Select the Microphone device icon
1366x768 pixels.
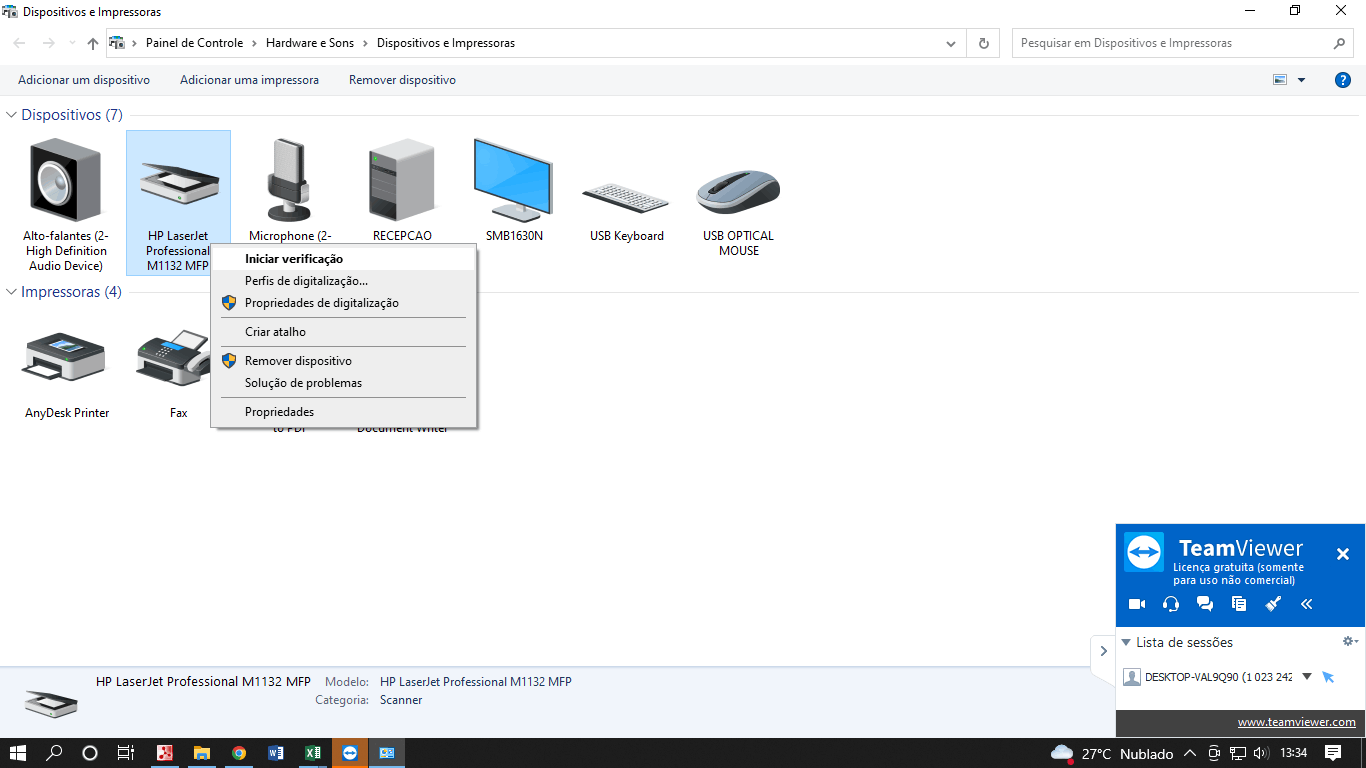point(289,180)
